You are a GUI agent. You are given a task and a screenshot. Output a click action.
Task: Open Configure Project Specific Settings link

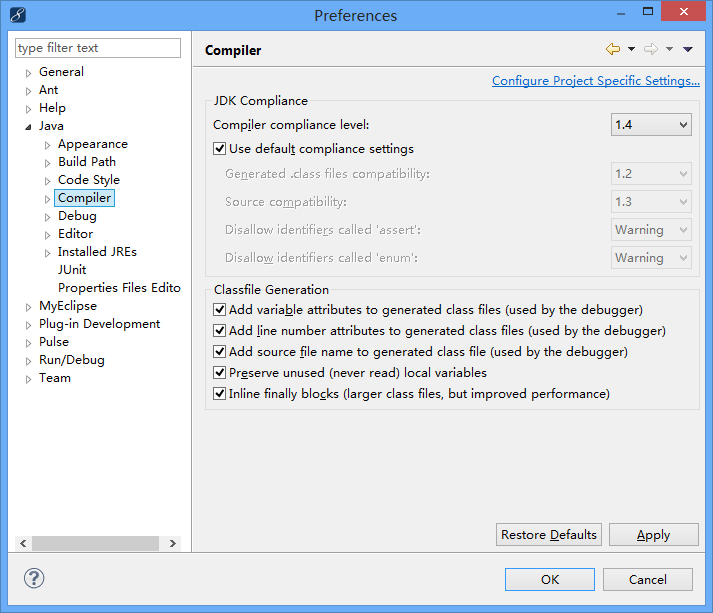596,80
